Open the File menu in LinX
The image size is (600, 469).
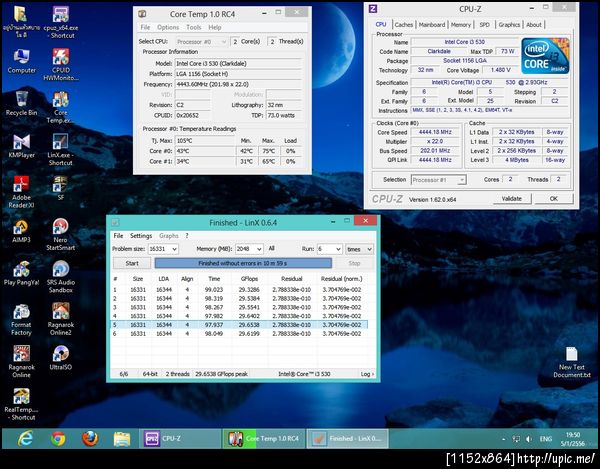118,236
